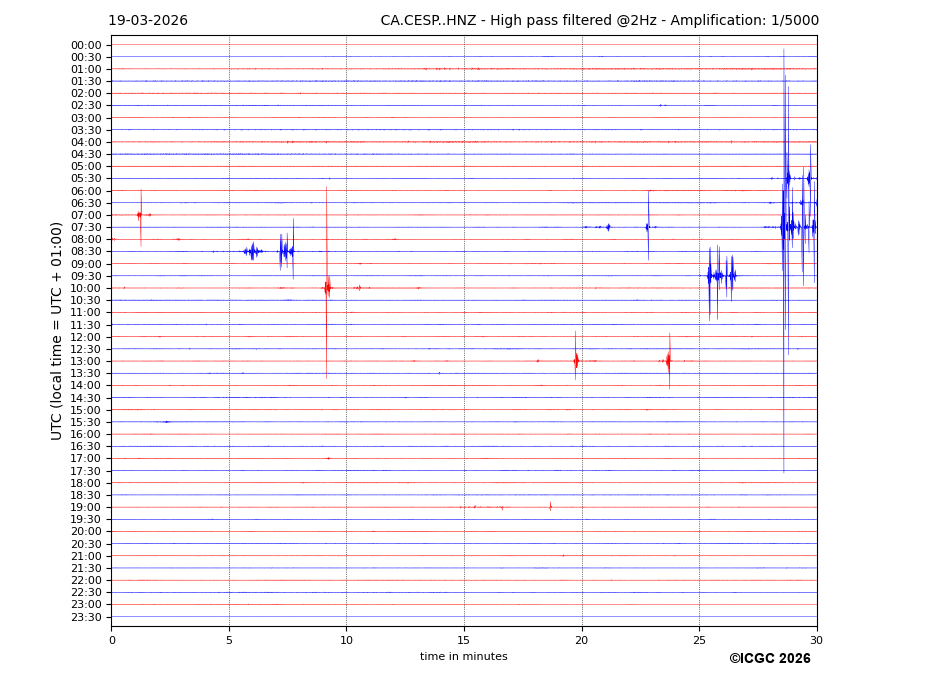Select the CA.CESP..HNZ plot title
Screen dimensions: 927x696
pos(599,21)
